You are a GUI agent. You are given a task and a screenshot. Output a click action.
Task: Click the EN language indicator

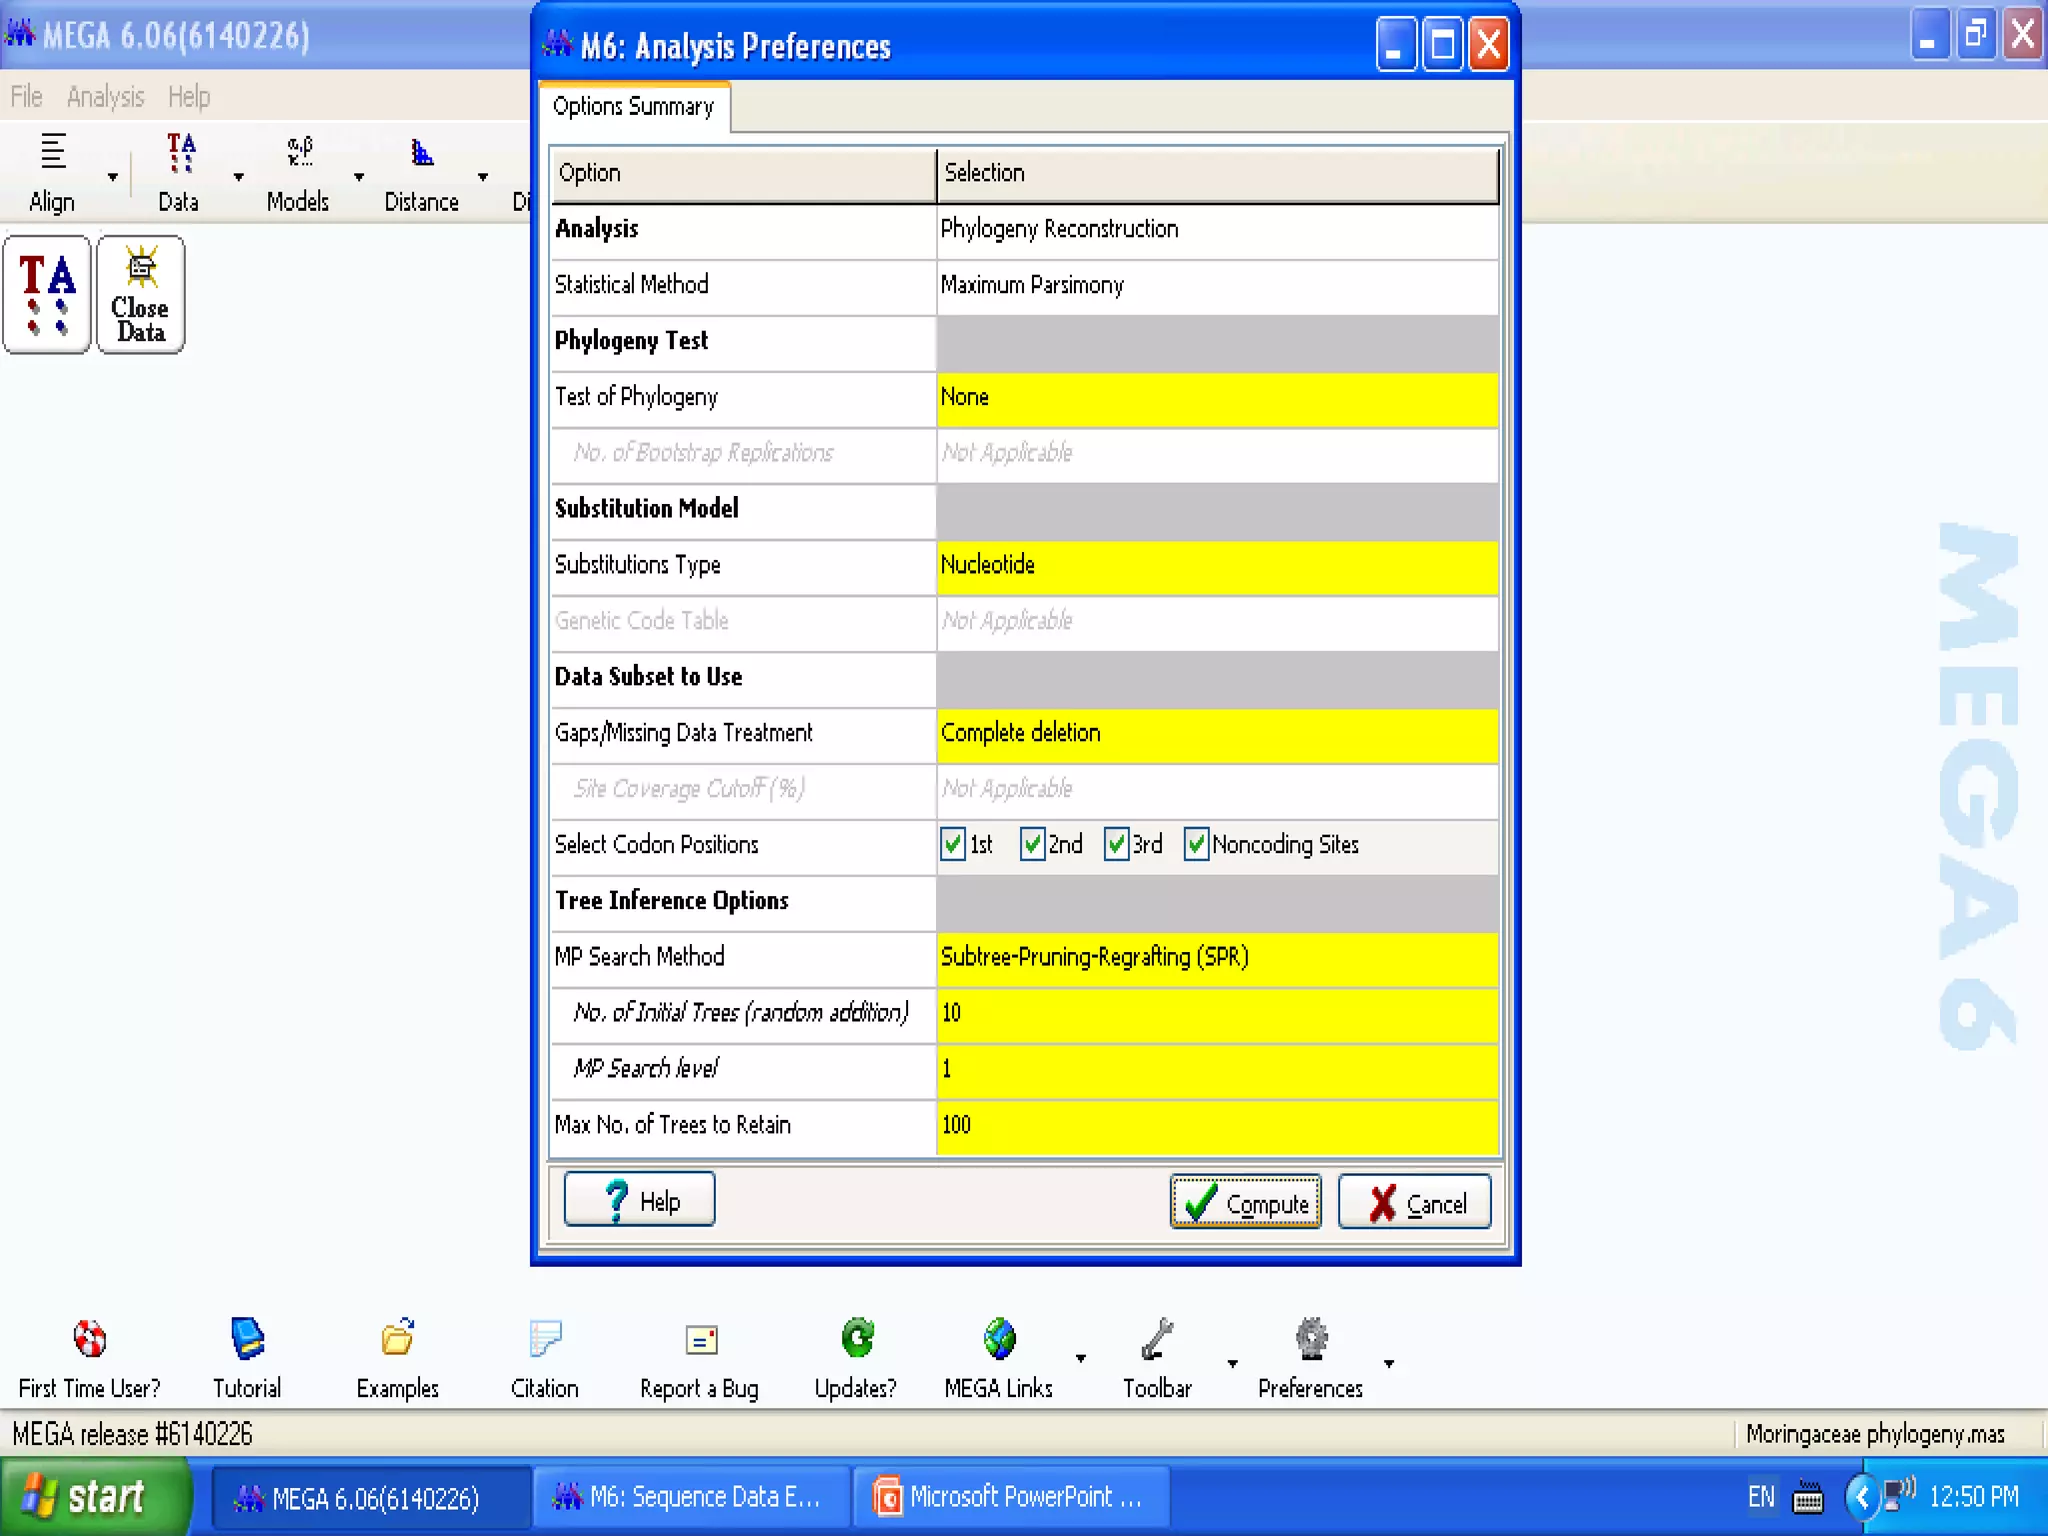(1761, 1497)
